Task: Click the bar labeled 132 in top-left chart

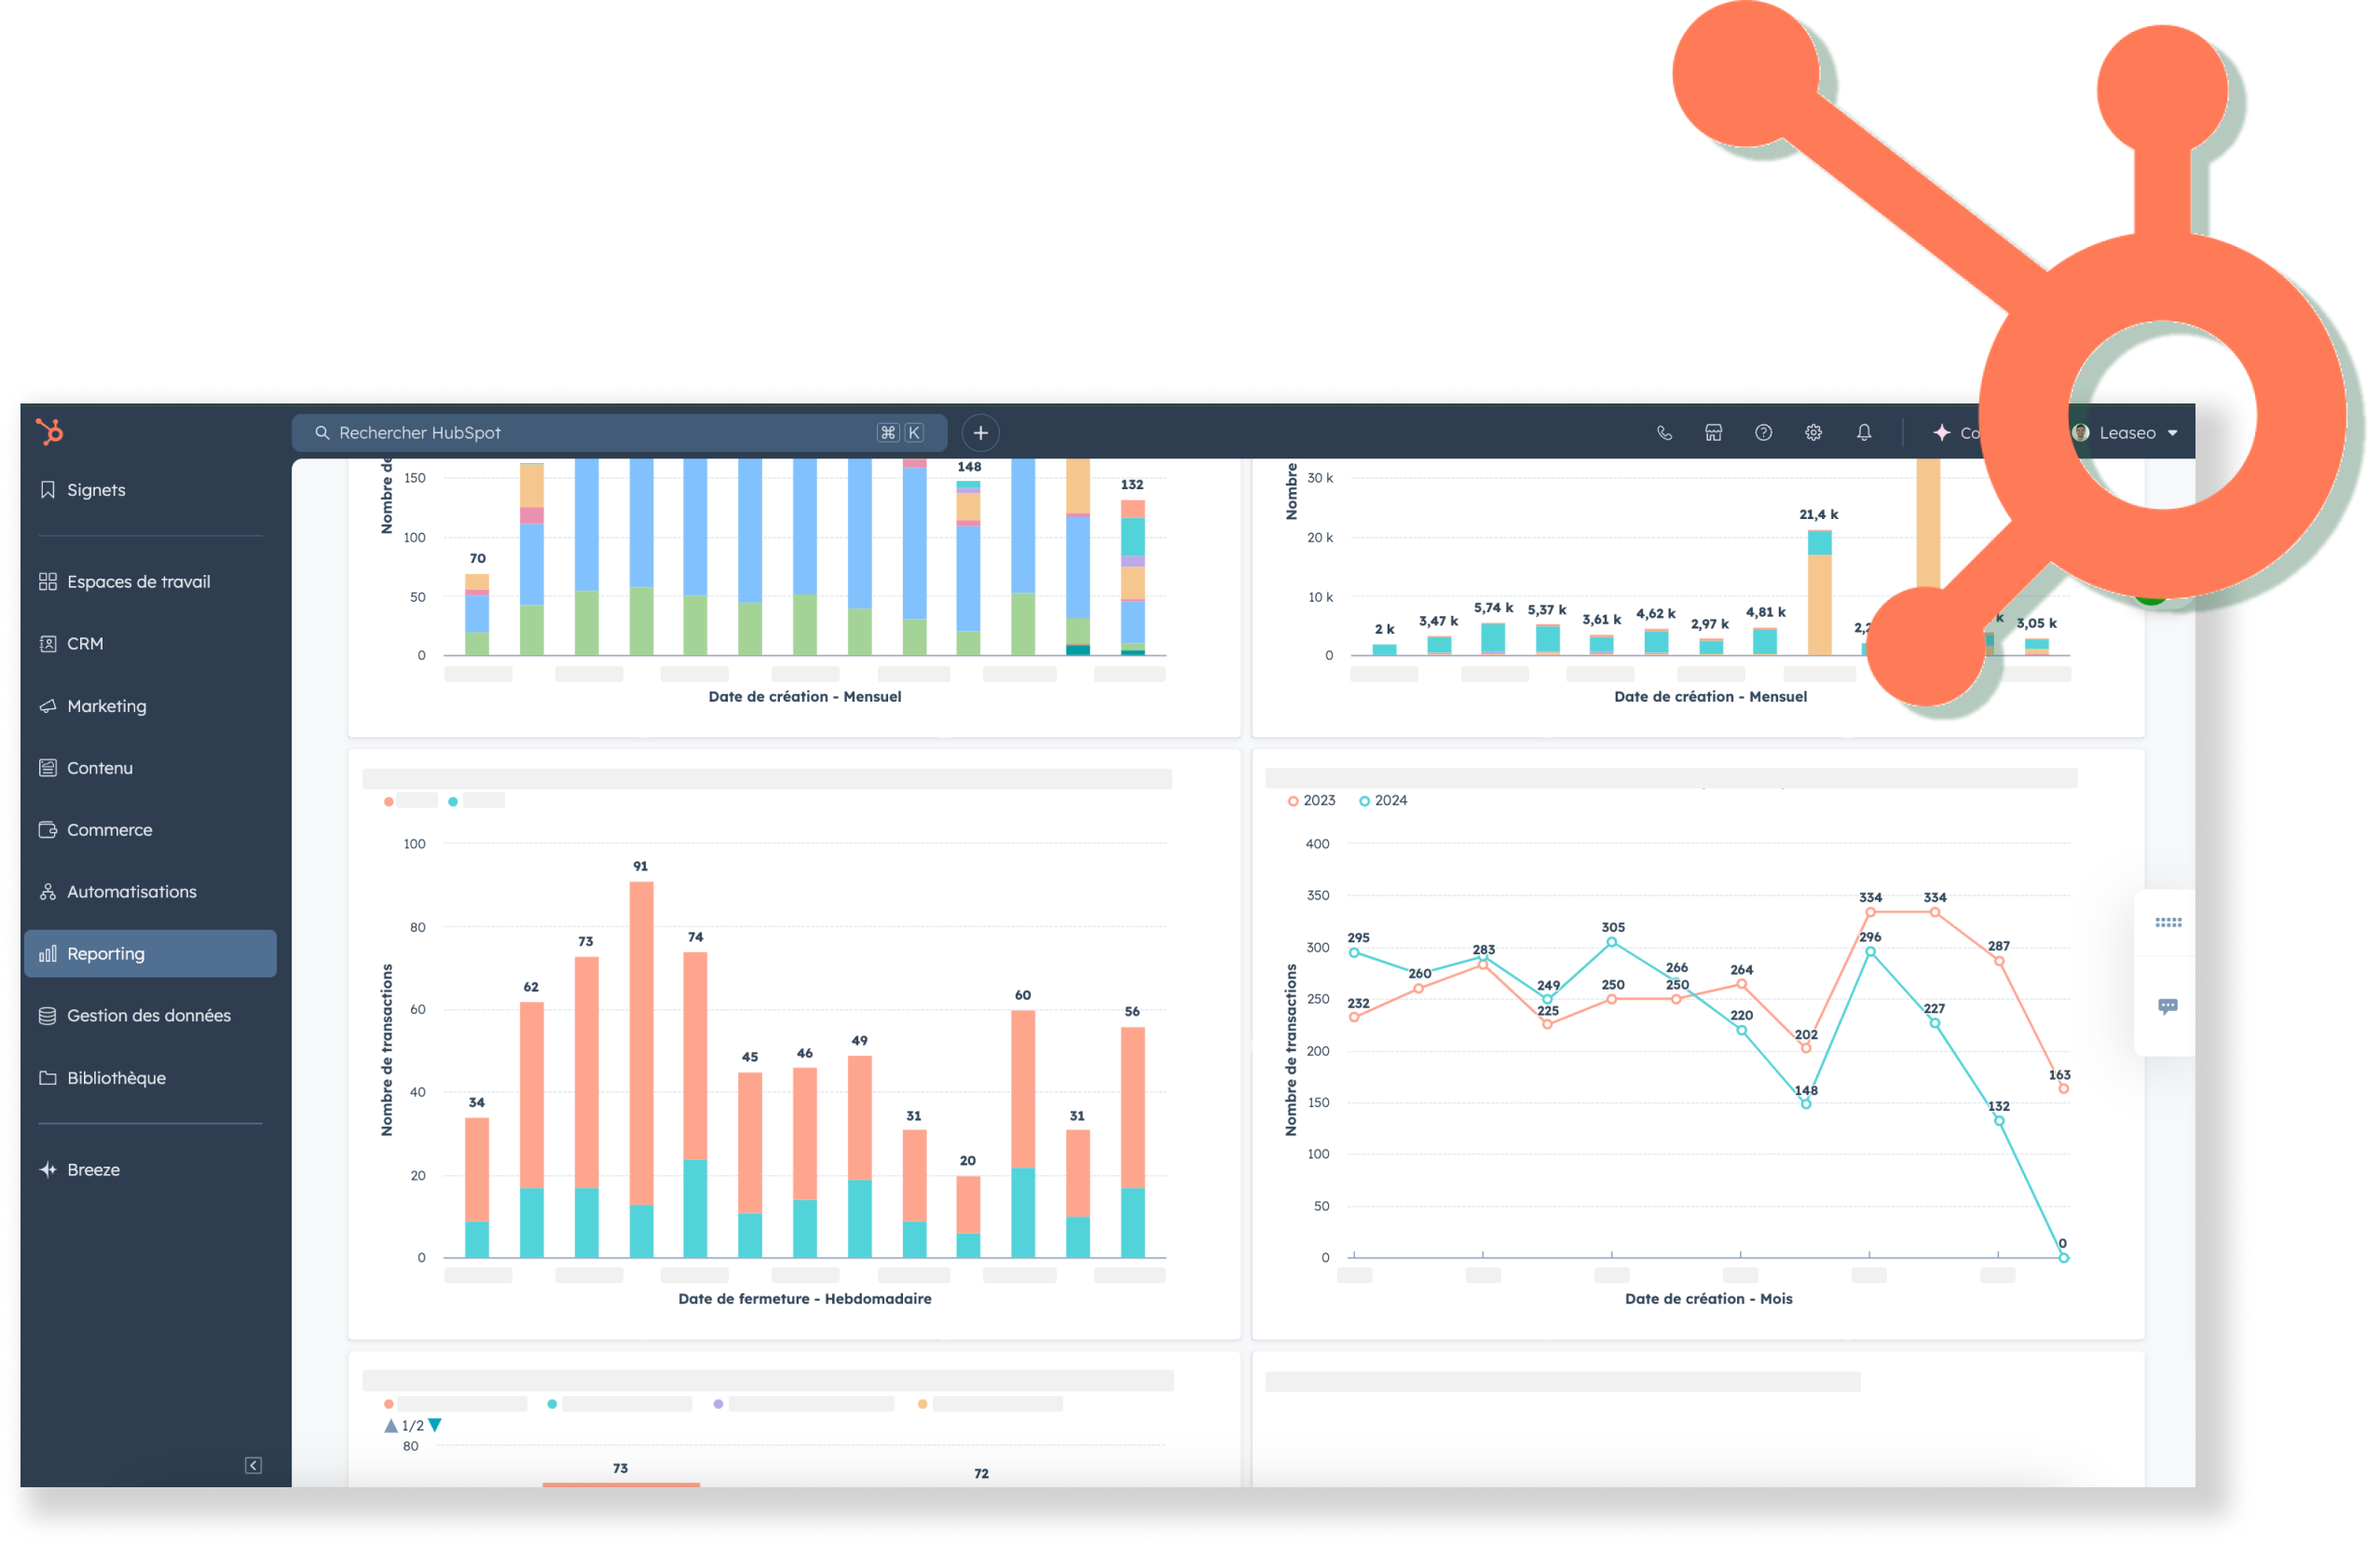Action: [x=1132, y=578]
